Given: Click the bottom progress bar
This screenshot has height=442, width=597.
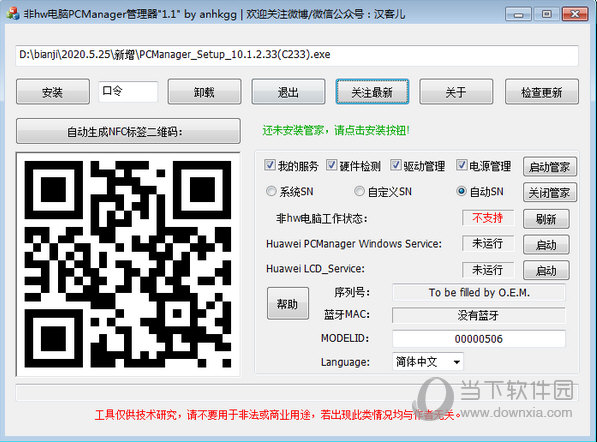Looking at the screenshot, I should tap(297, 393).
